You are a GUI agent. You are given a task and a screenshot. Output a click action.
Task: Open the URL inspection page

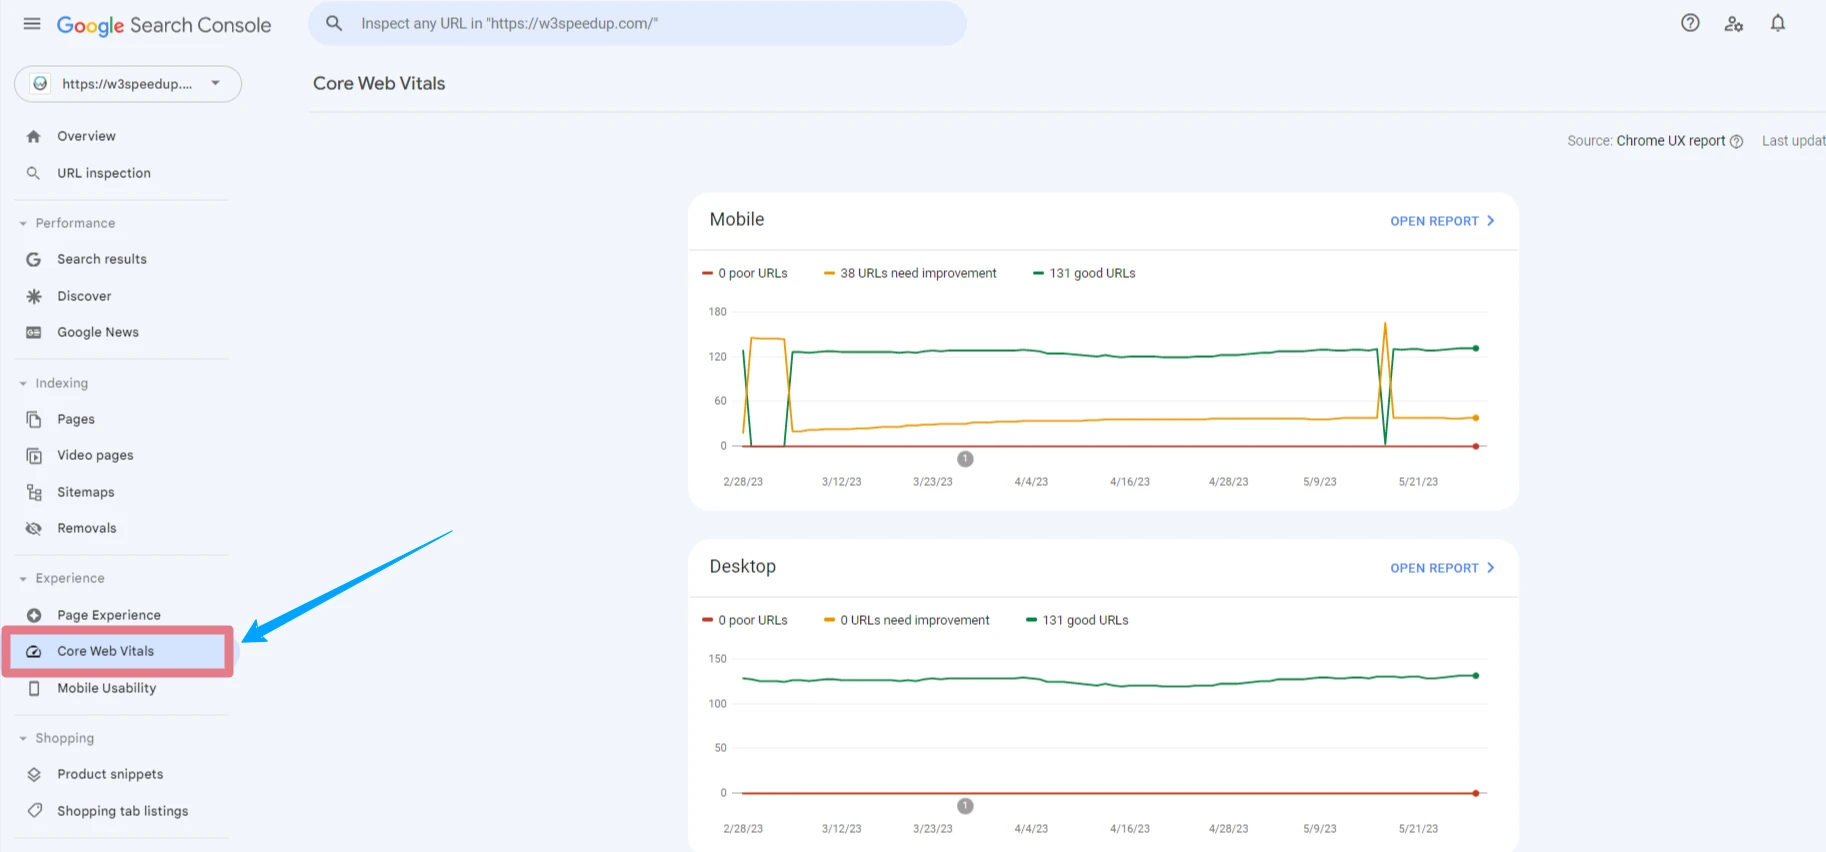pos(103,173)
